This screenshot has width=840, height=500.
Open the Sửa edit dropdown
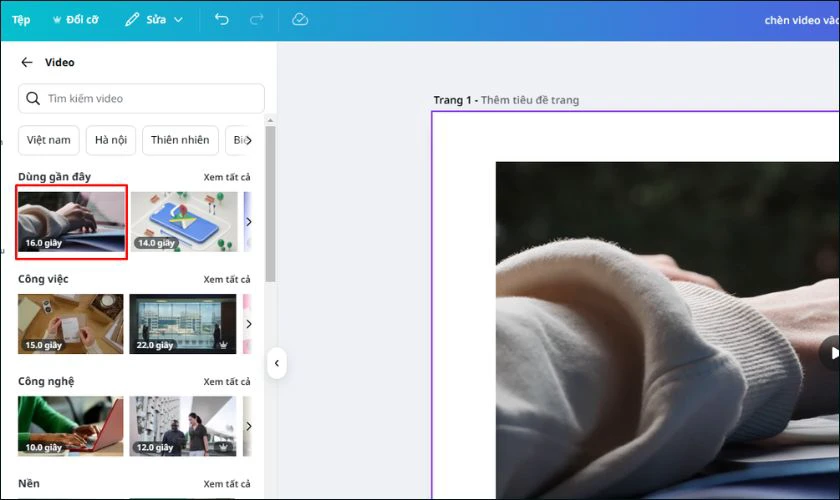(154, 20)
